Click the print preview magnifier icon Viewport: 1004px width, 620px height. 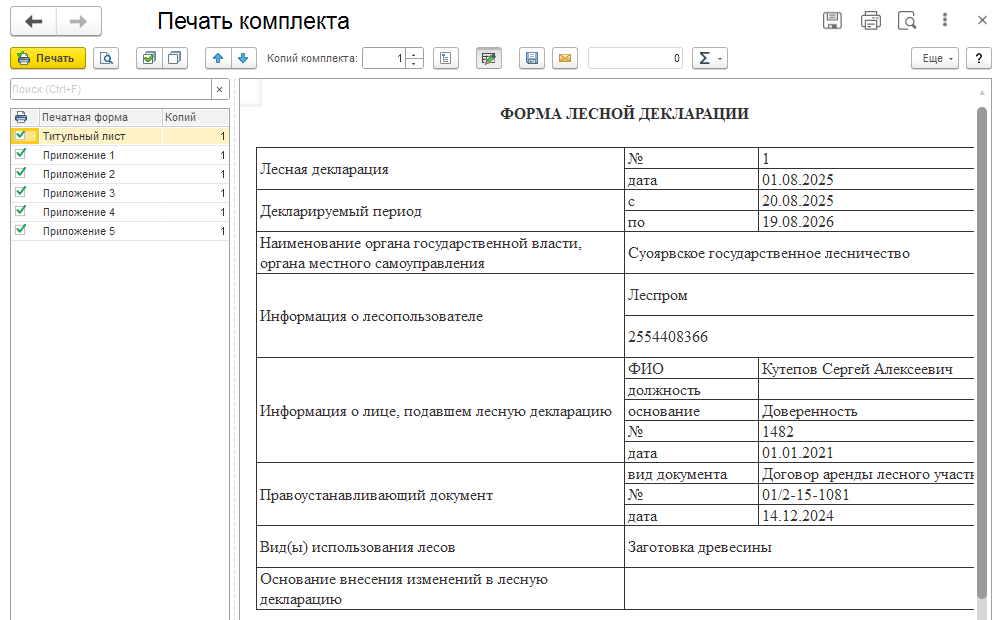[106, 58]
